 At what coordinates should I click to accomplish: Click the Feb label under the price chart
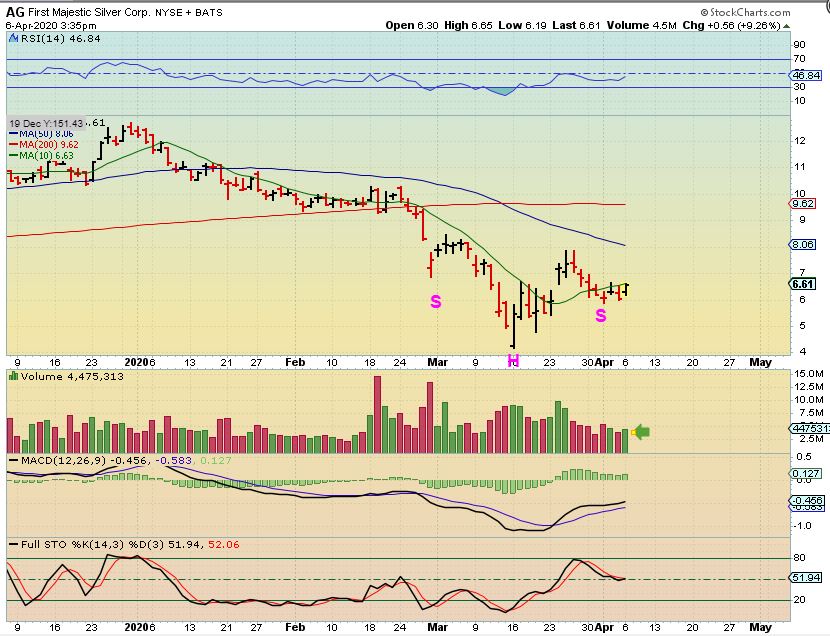coord(295,362)
